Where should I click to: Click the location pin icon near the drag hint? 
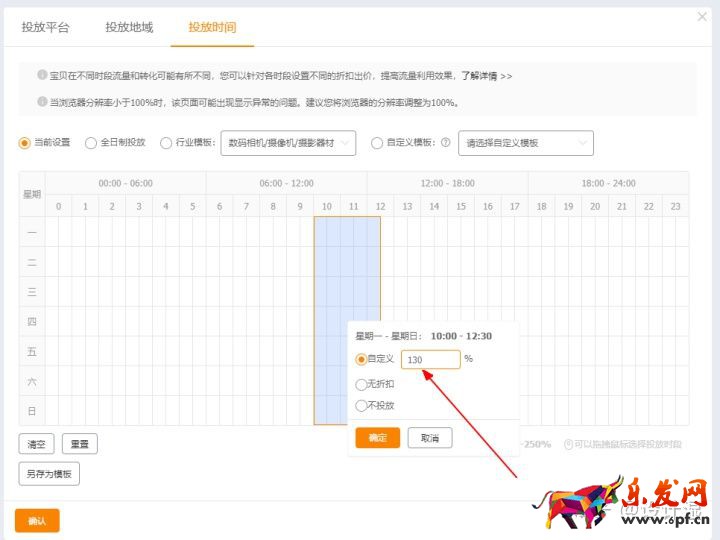click(568, 444)
